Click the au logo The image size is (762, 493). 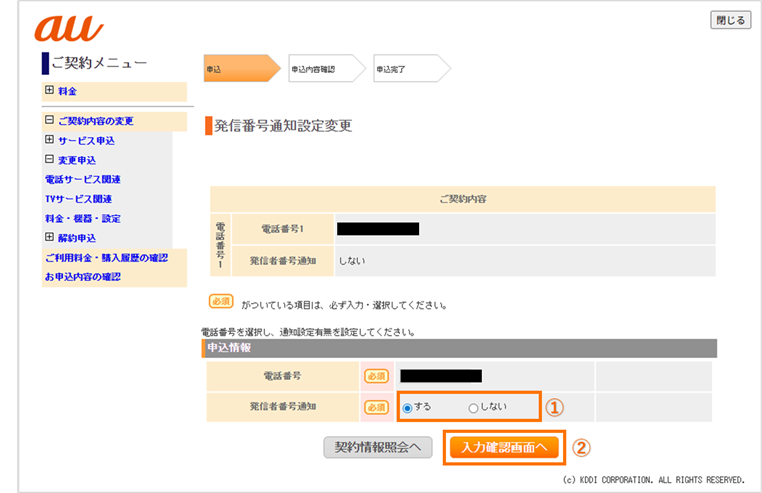tap(68, 28)
